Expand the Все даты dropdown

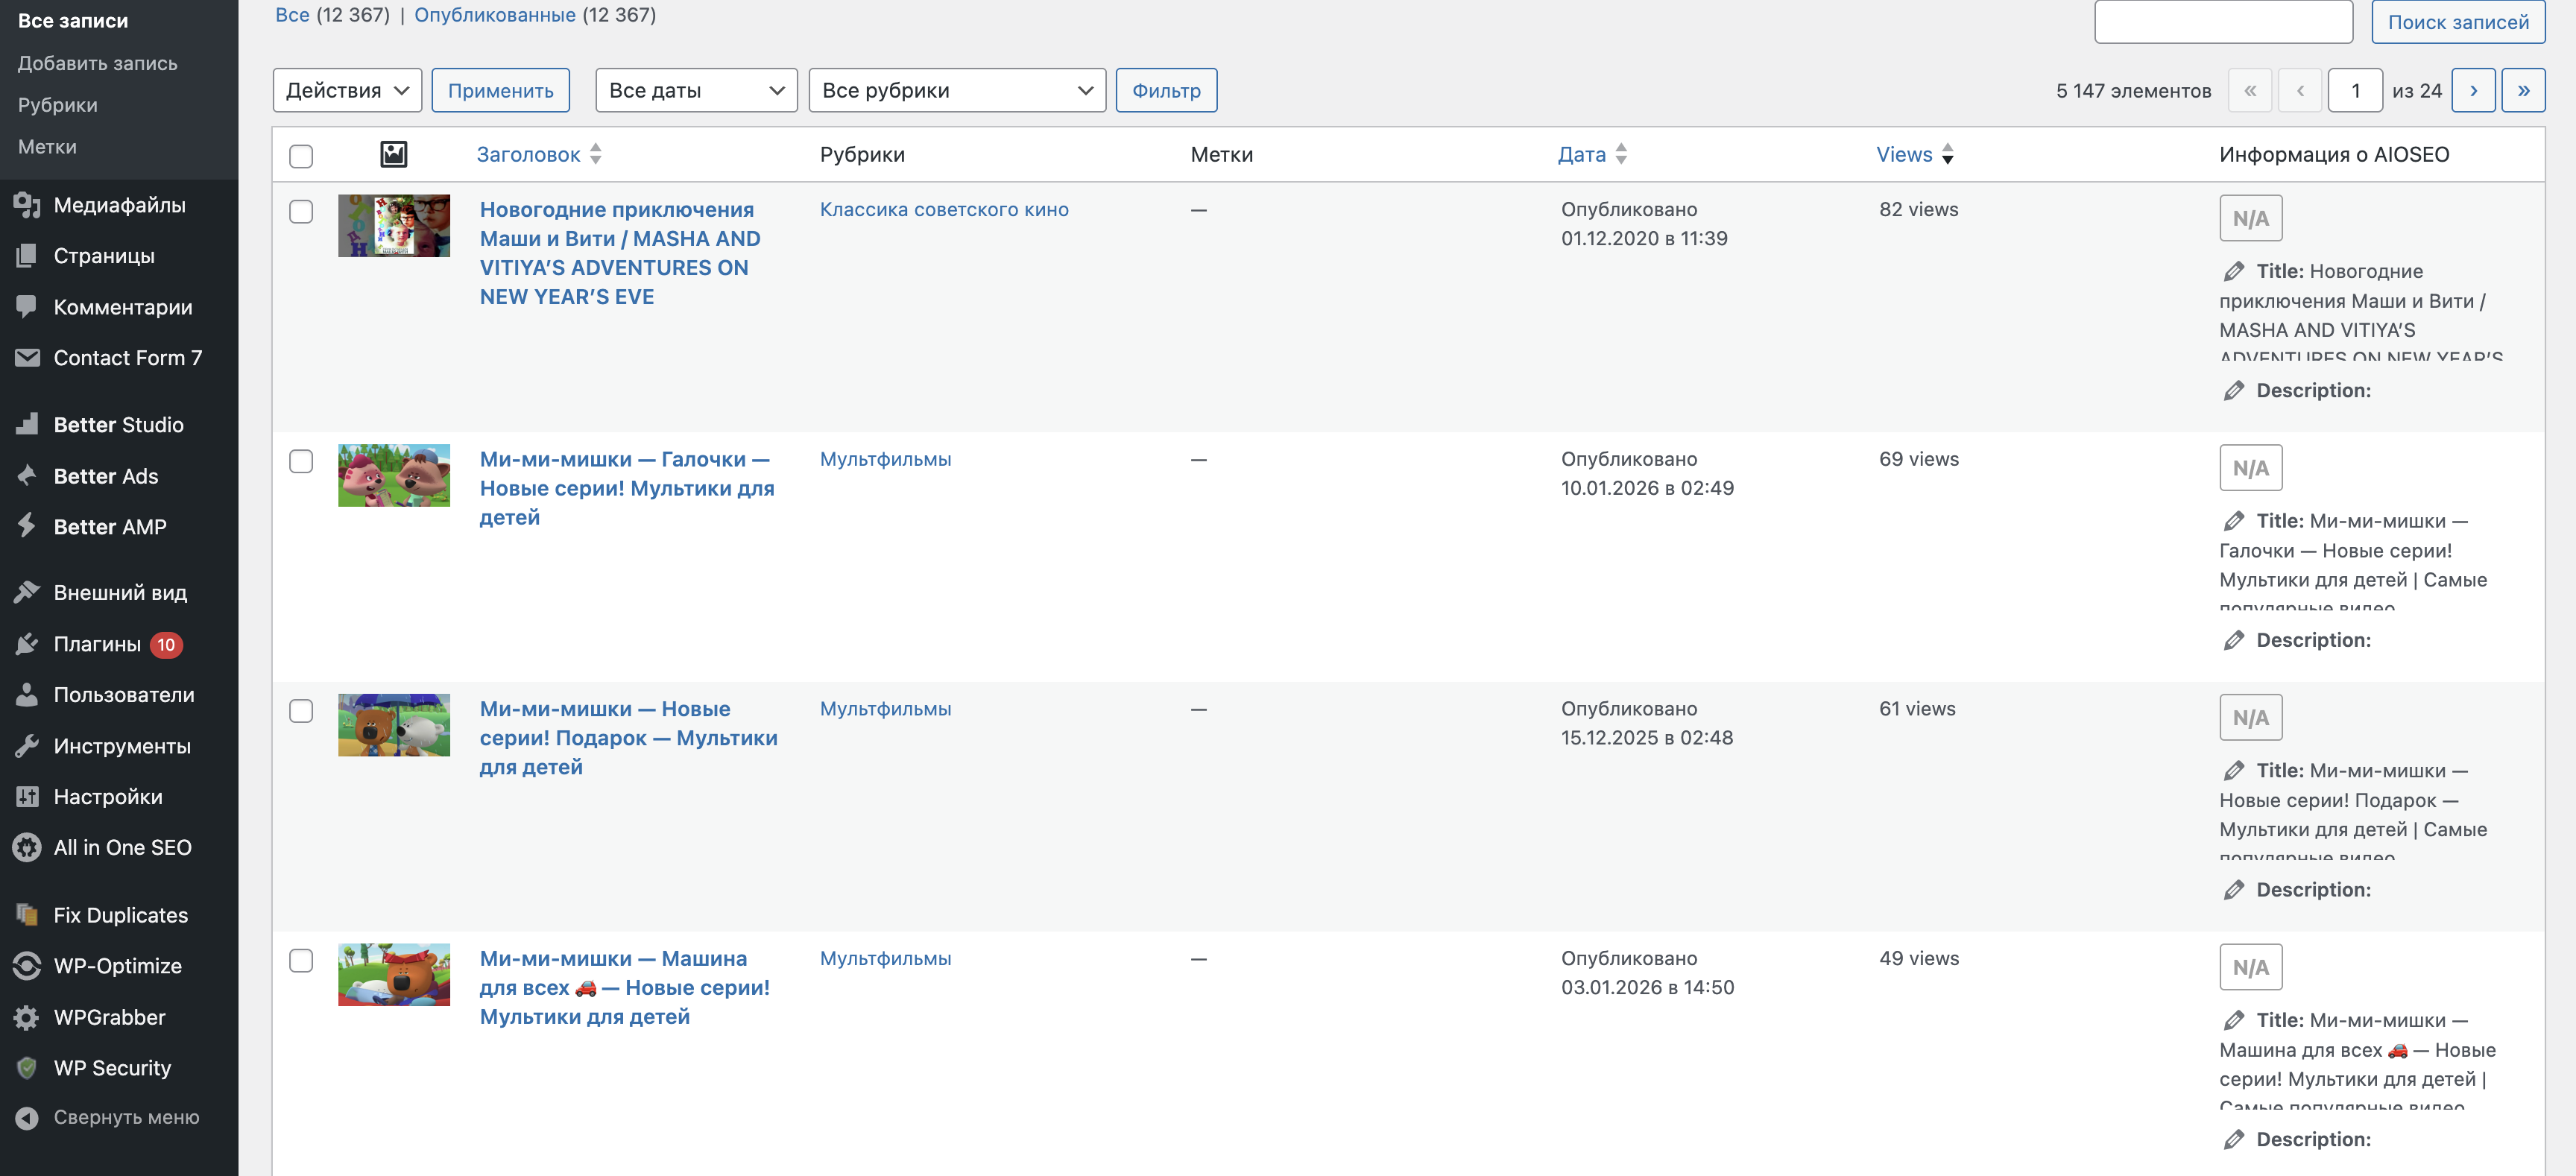695,90
